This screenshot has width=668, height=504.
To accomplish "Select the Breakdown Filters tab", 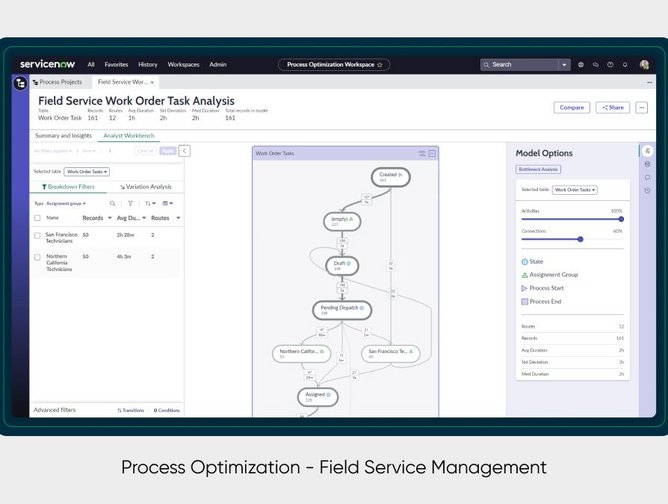I will coord(68,187).
